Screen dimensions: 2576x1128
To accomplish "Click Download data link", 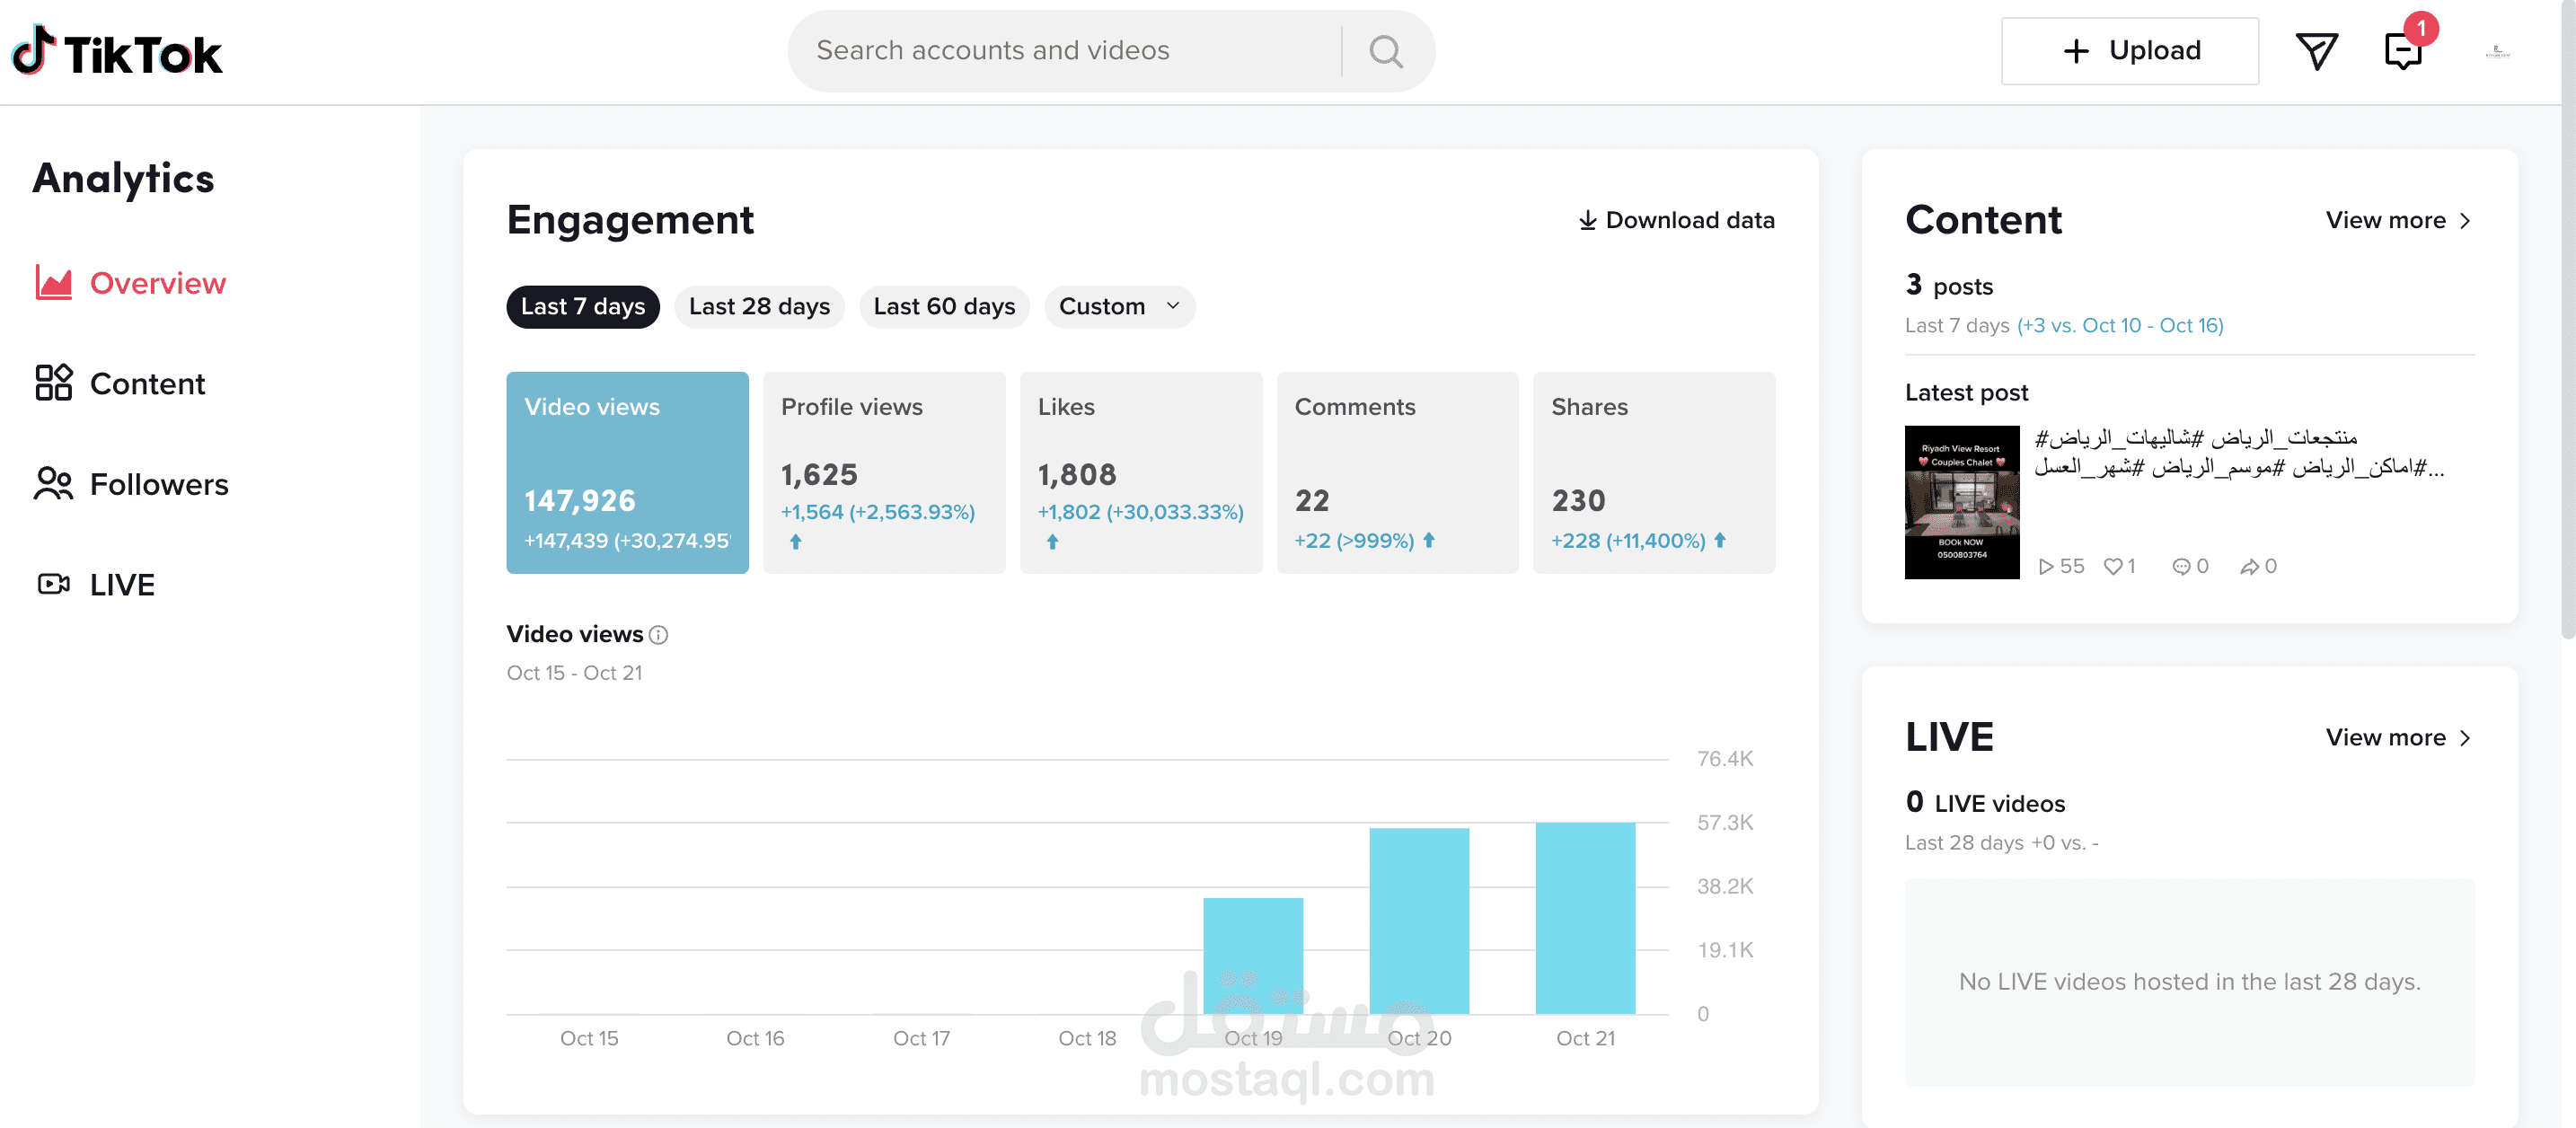I will 1676,221.
